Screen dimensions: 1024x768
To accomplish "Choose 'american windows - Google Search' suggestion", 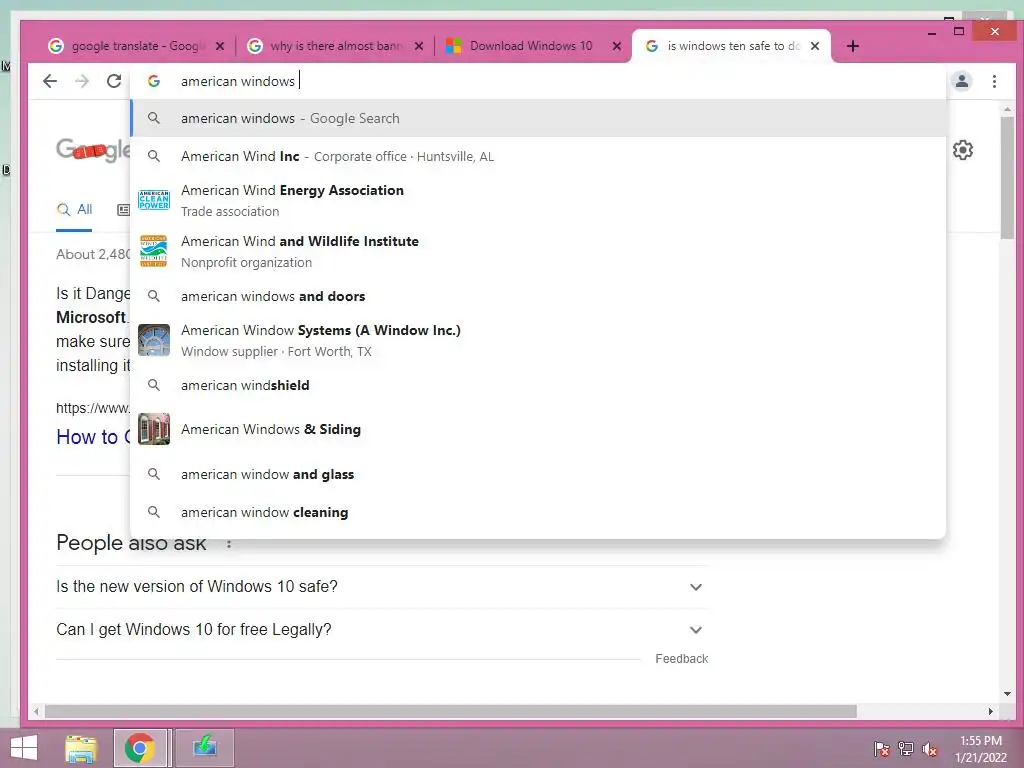I will coord(539,118).
